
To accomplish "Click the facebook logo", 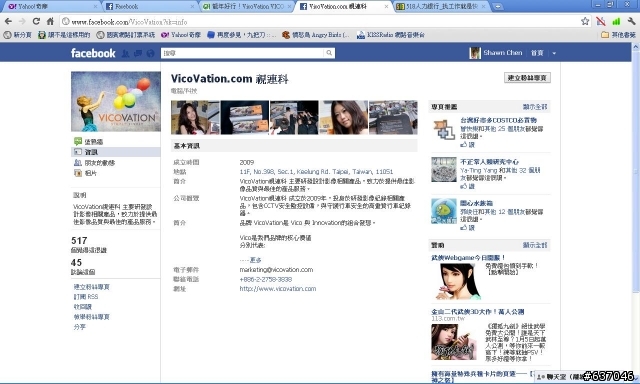I will (x=93, y=53).
